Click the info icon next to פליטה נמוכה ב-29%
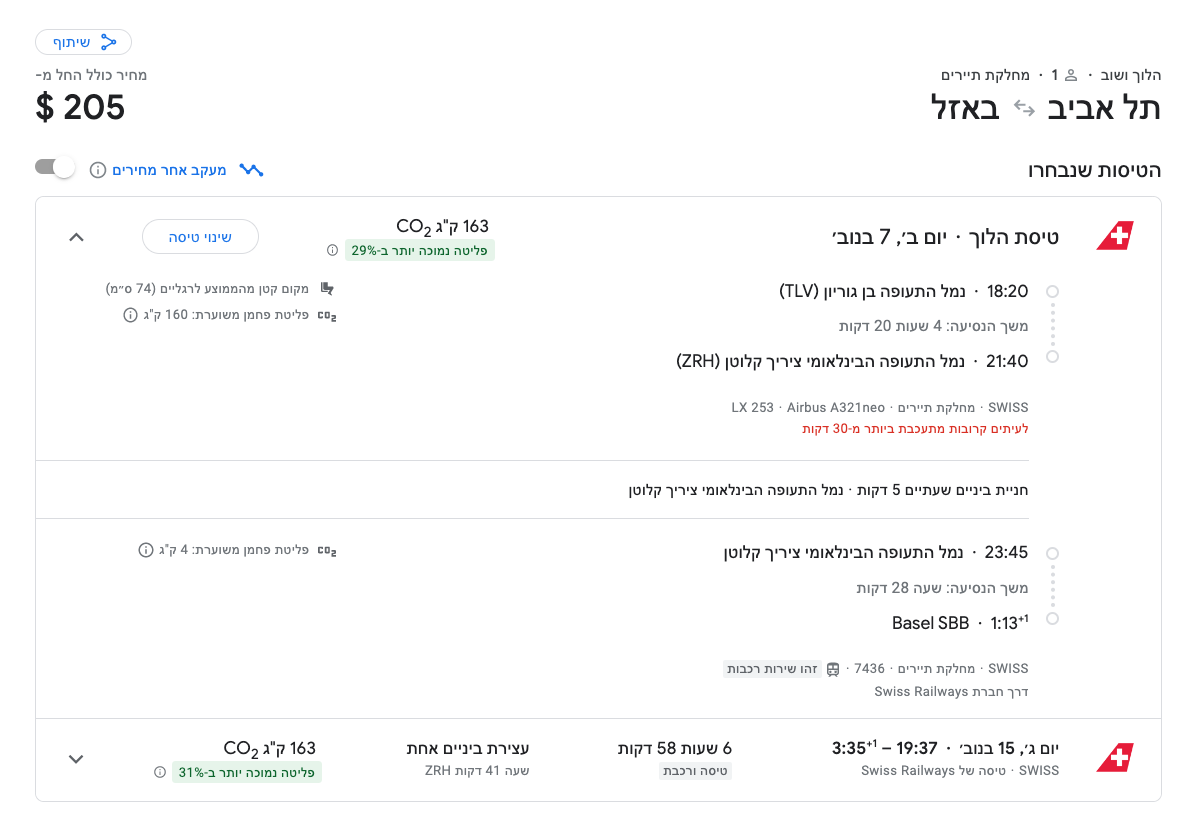 [x=332, y=250]
